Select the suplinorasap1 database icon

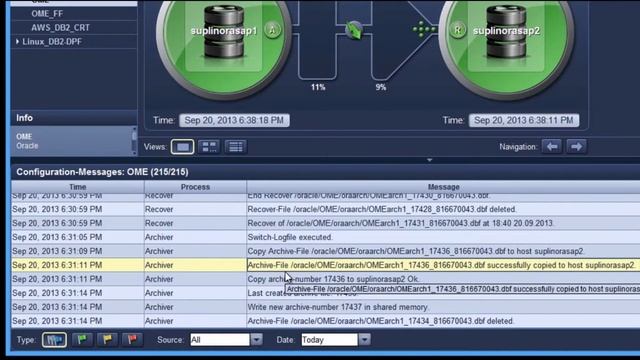(224, 32)
